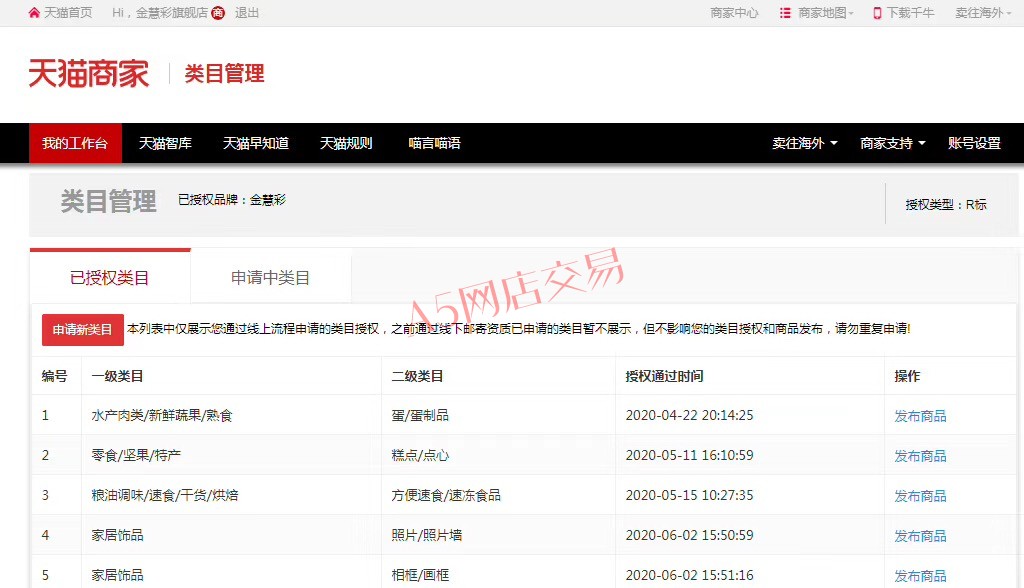
Task: Click the 编号 column header
Action: tap(54, 376)
